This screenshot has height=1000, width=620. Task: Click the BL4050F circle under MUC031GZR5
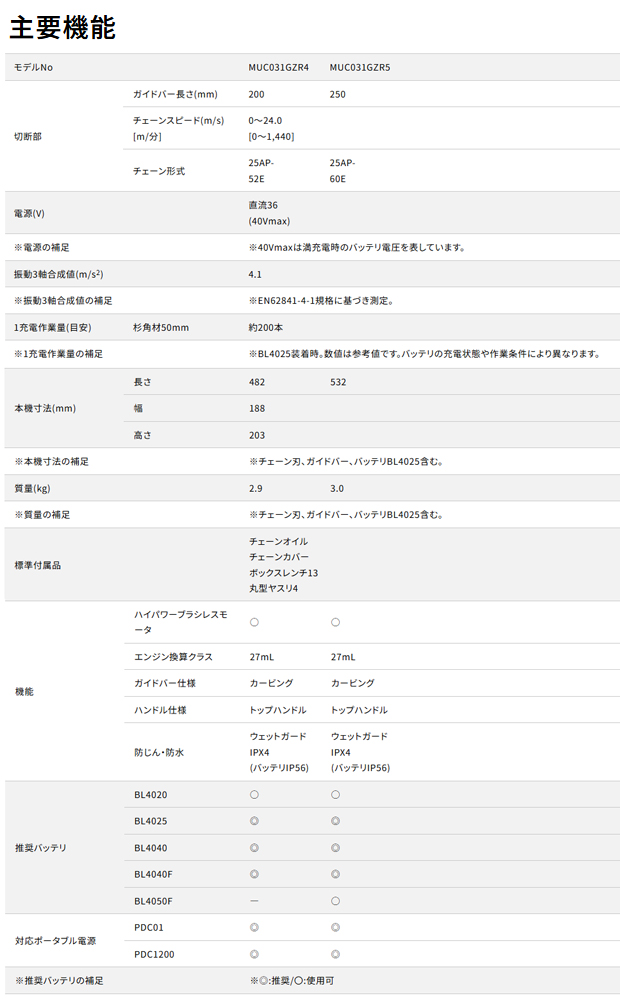point(335,901)
